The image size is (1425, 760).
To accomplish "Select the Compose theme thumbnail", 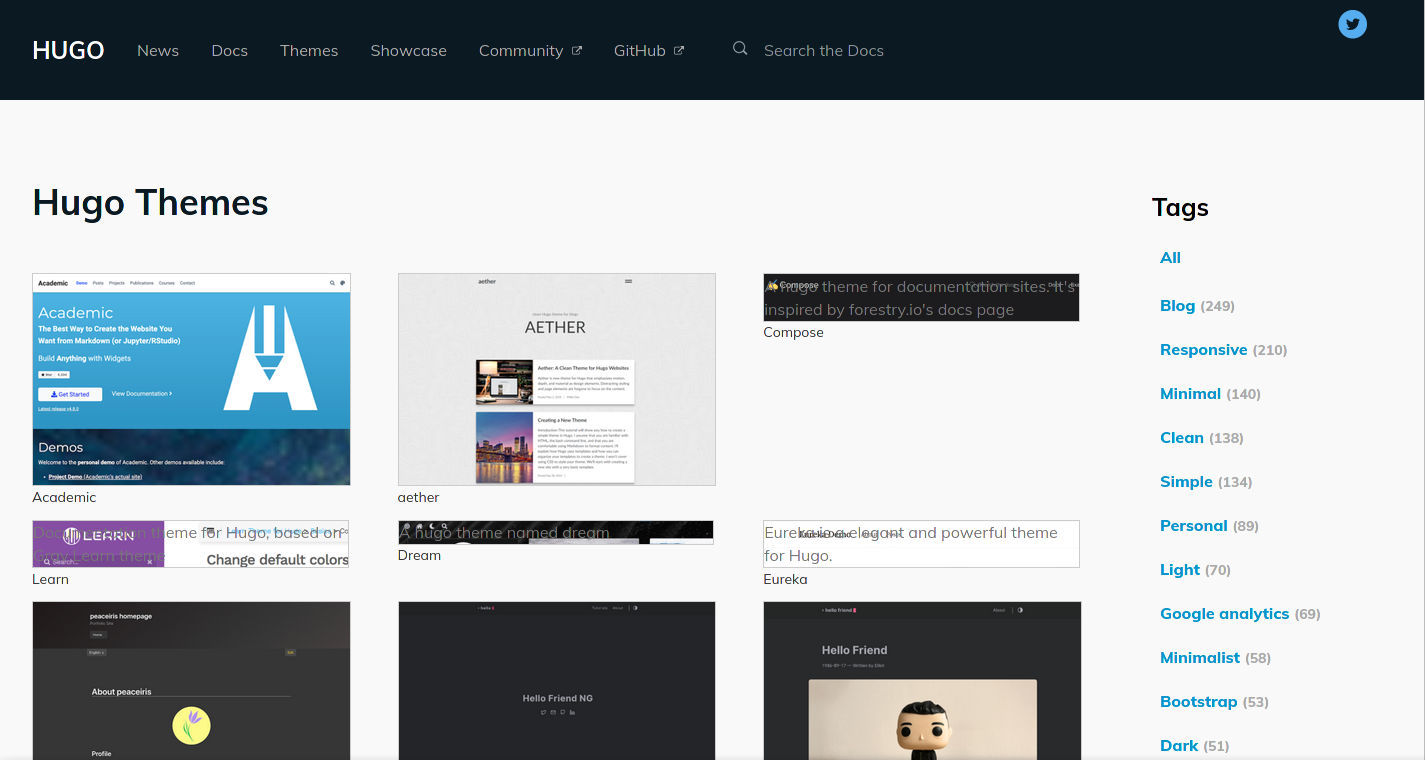I will 921,297.
